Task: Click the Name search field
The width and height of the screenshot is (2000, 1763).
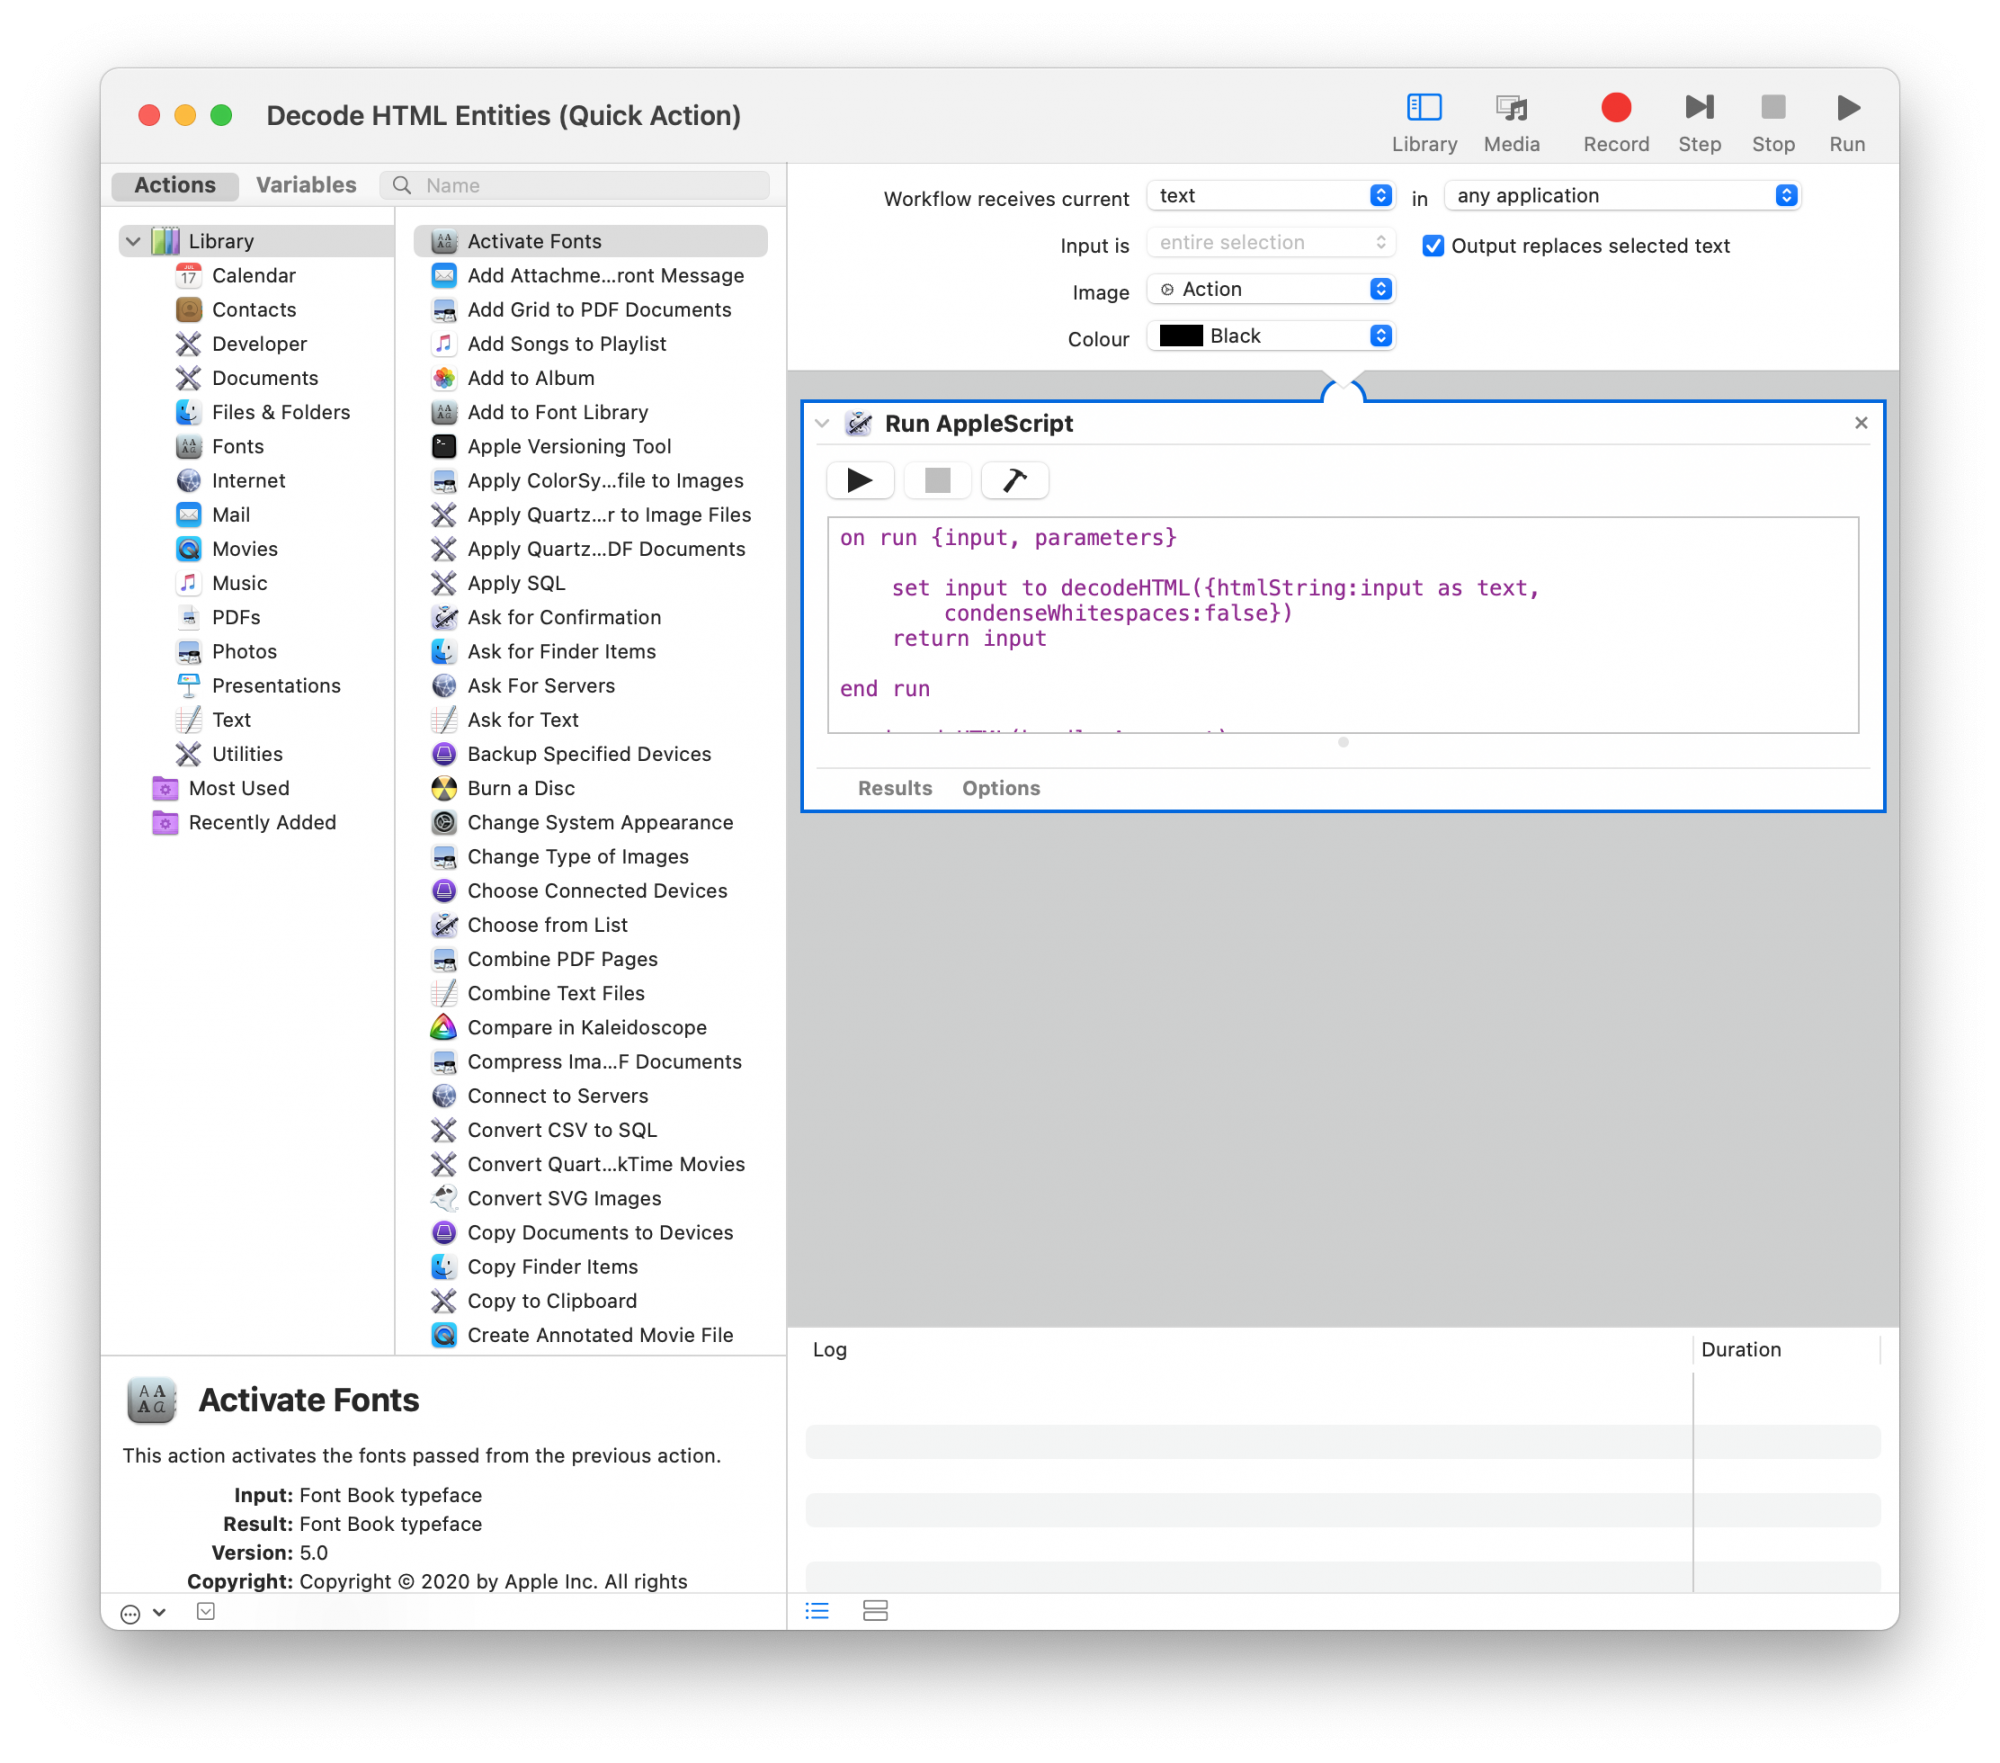Action: tap(590, 185)
